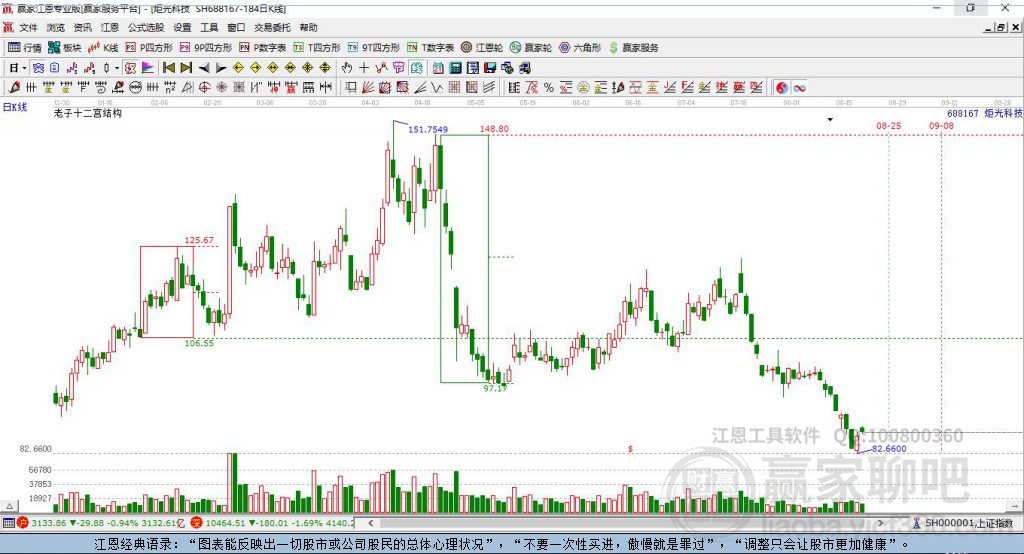The width and height of the screenshot is (1024, 554).
Task: Click small black triangle near stock code
Action: point(830,120)
